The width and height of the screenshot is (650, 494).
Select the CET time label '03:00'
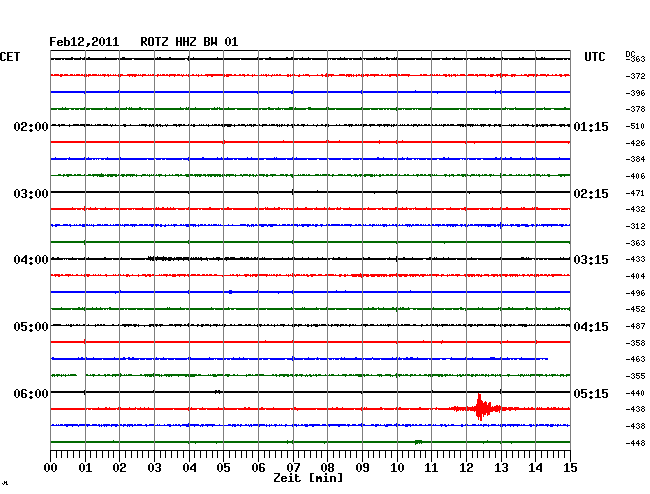click(31, 194)
